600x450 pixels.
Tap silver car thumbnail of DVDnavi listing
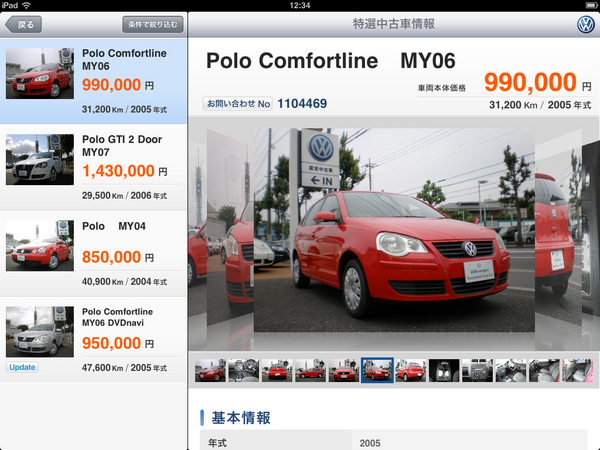pos(40,332)
